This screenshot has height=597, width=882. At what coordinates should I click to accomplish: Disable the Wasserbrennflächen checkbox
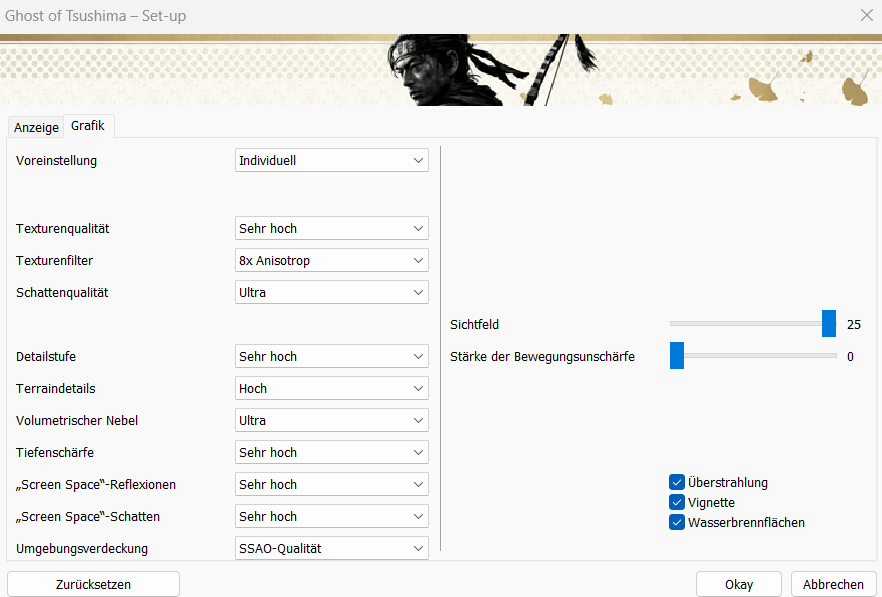pyautogui.click(x=677, y=522)
